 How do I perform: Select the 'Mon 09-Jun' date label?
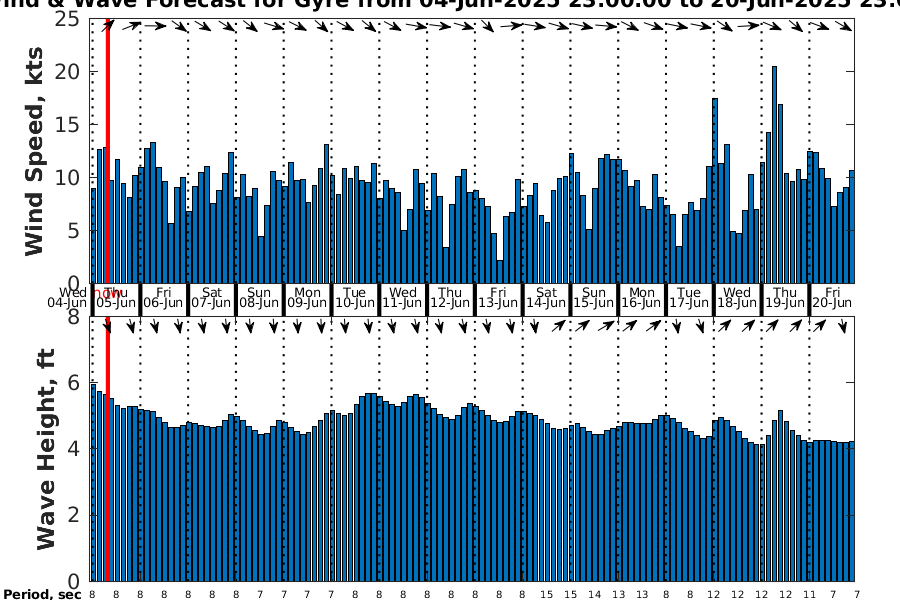[307, 297]
